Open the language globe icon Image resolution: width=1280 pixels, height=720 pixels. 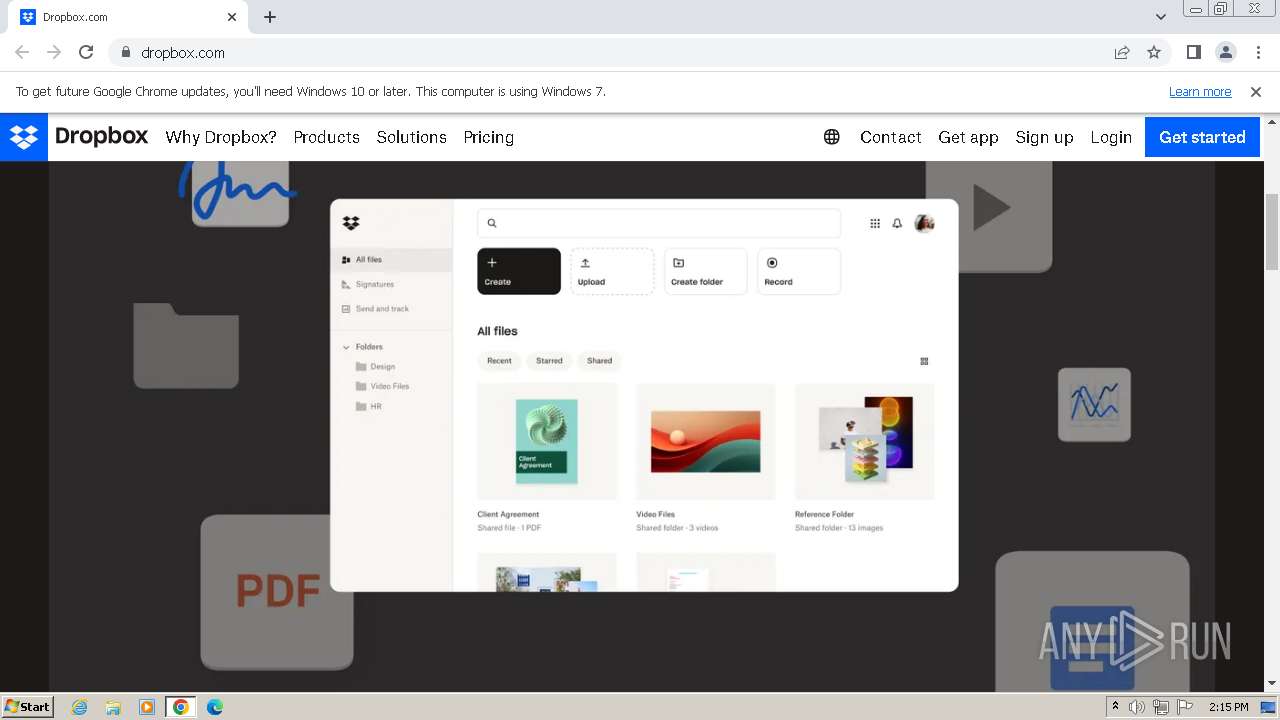tap(832, 137)
